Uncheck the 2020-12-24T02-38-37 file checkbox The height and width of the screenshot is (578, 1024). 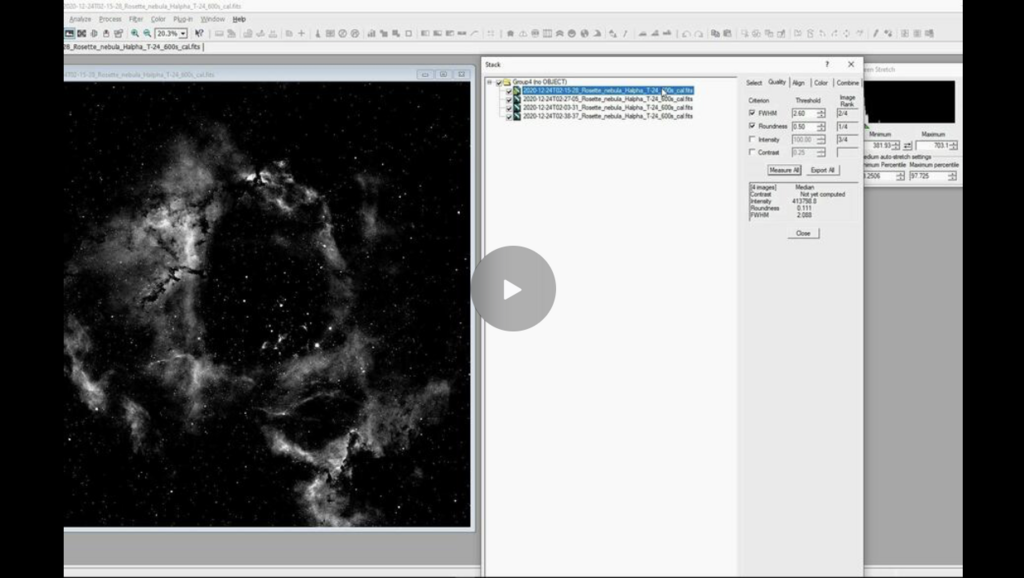click(509, 116)
